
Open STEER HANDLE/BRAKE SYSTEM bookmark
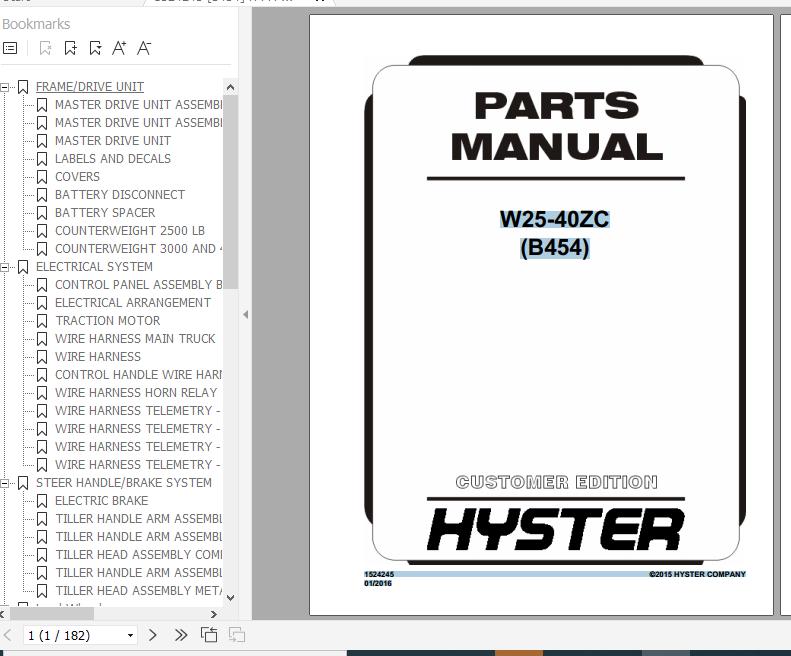coord(124,482)
